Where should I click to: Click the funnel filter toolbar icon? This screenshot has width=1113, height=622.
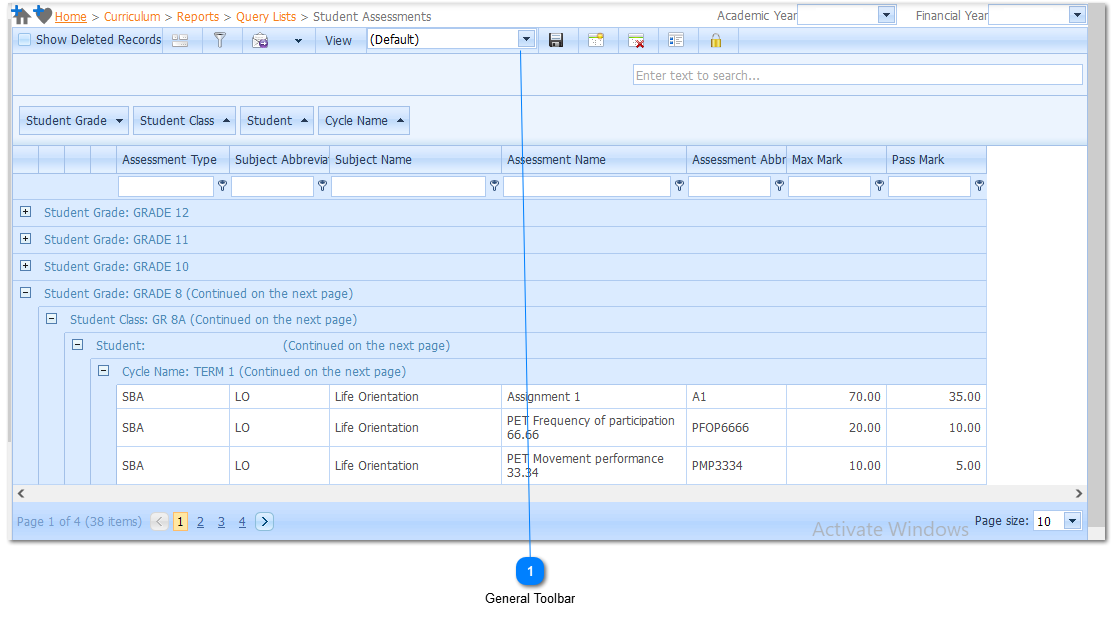coord(220,40)
